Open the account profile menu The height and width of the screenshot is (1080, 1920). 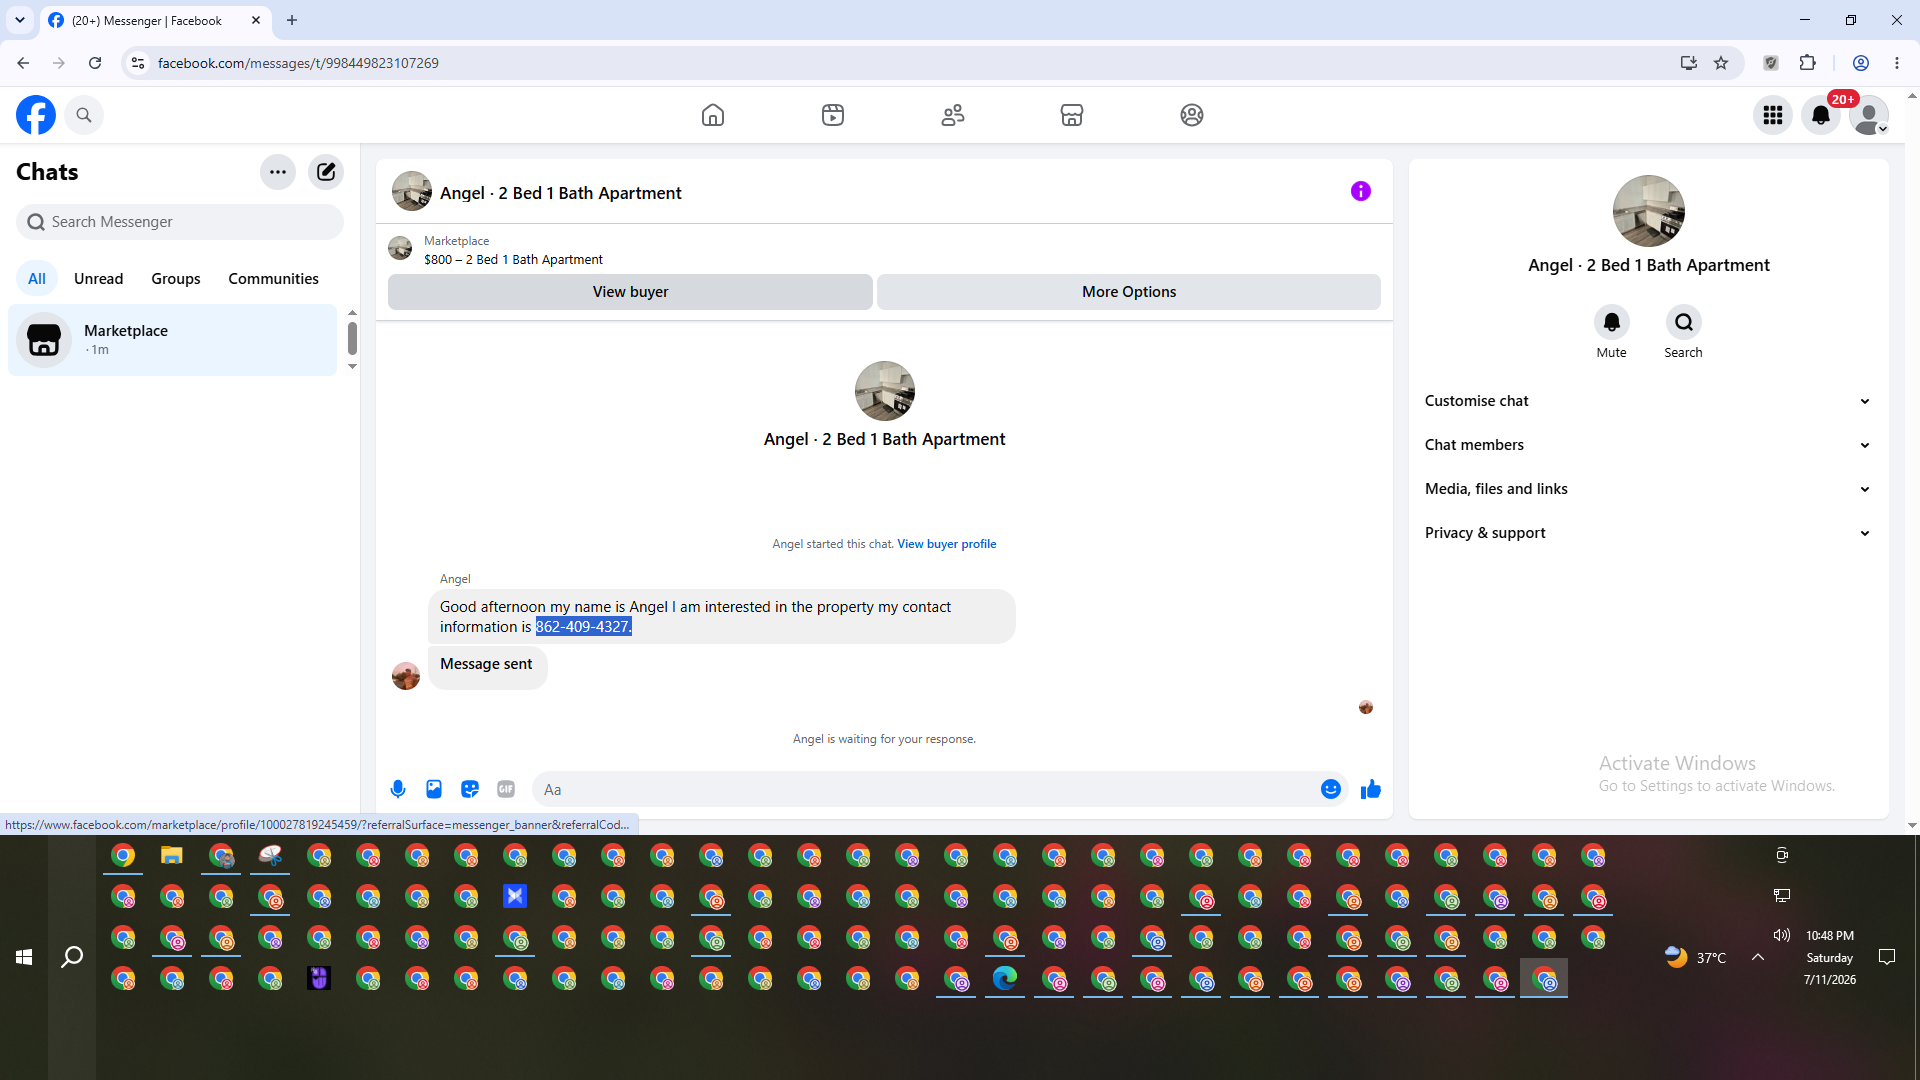[x=1869, y=115]
